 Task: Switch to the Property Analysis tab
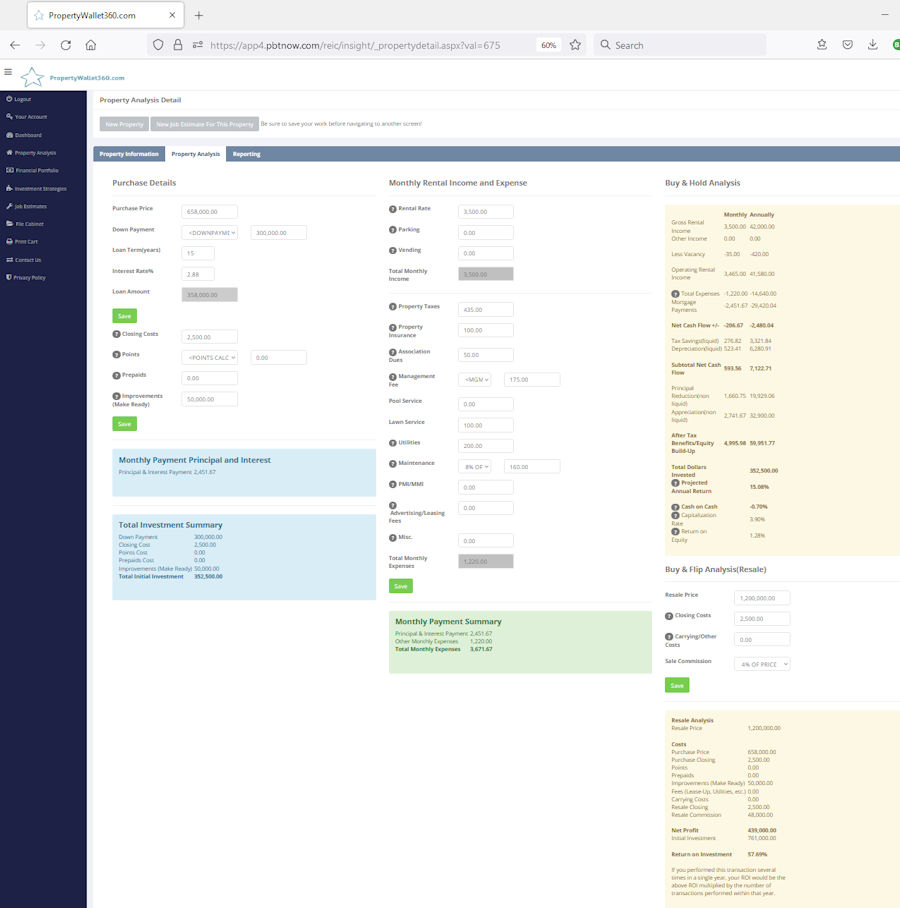click(x=196, y=154)
